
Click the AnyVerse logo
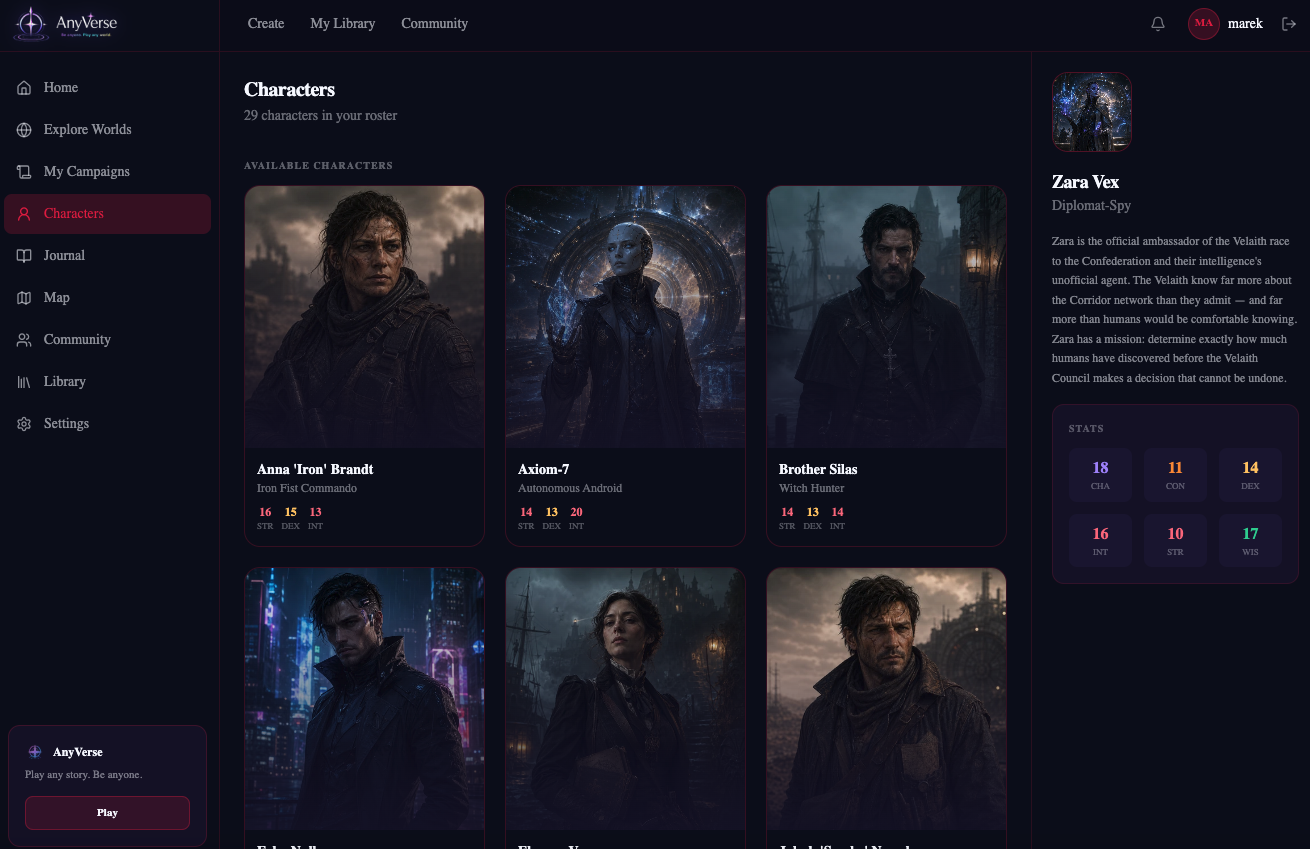click(x=66, y=24)
